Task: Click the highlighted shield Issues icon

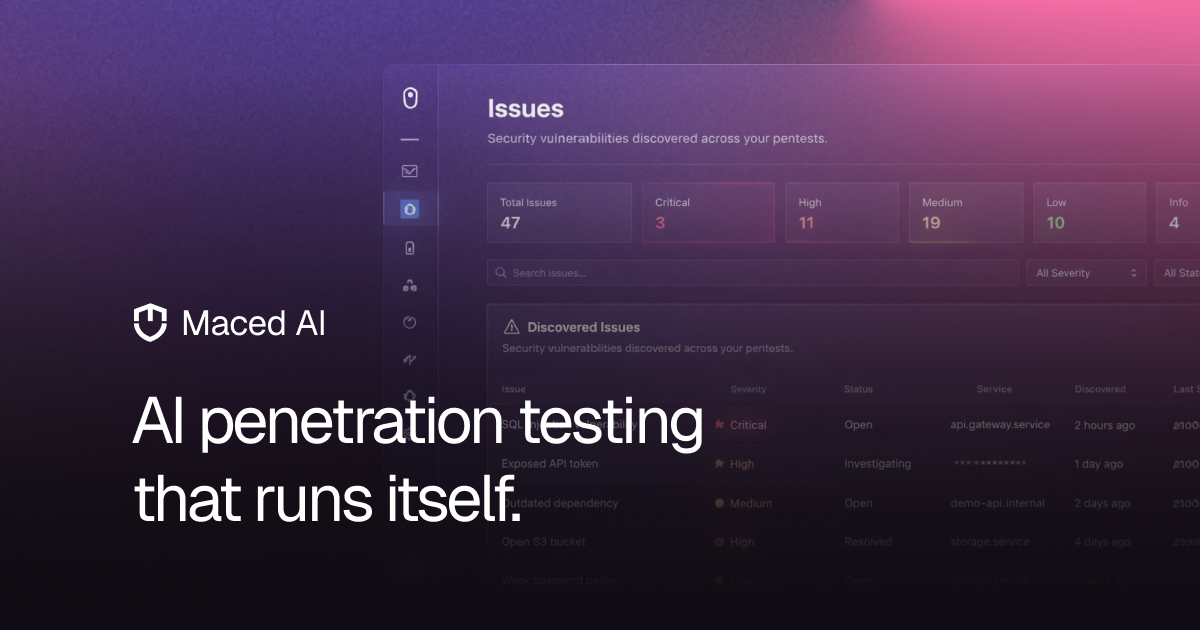Action: (410, 209)
